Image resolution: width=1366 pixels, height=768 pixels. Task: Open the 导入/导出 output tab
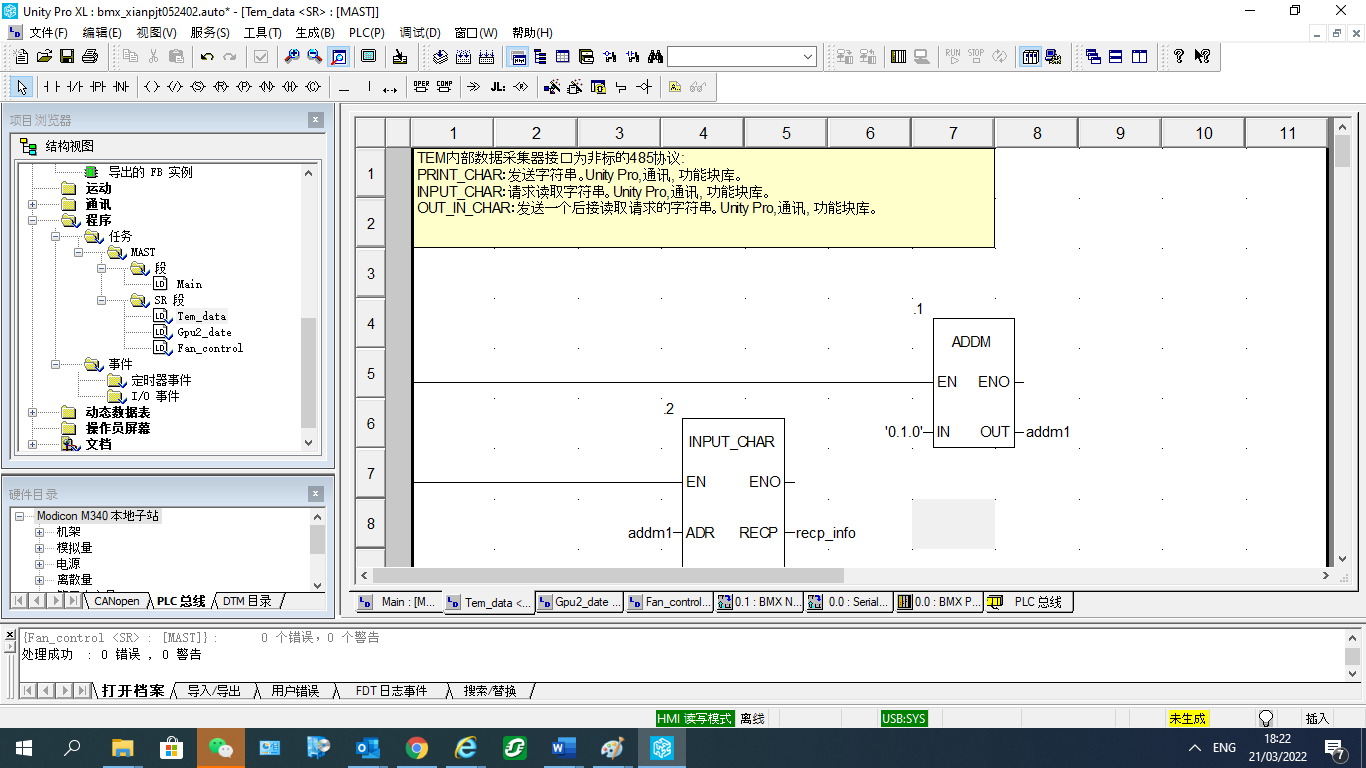[214, 691]
